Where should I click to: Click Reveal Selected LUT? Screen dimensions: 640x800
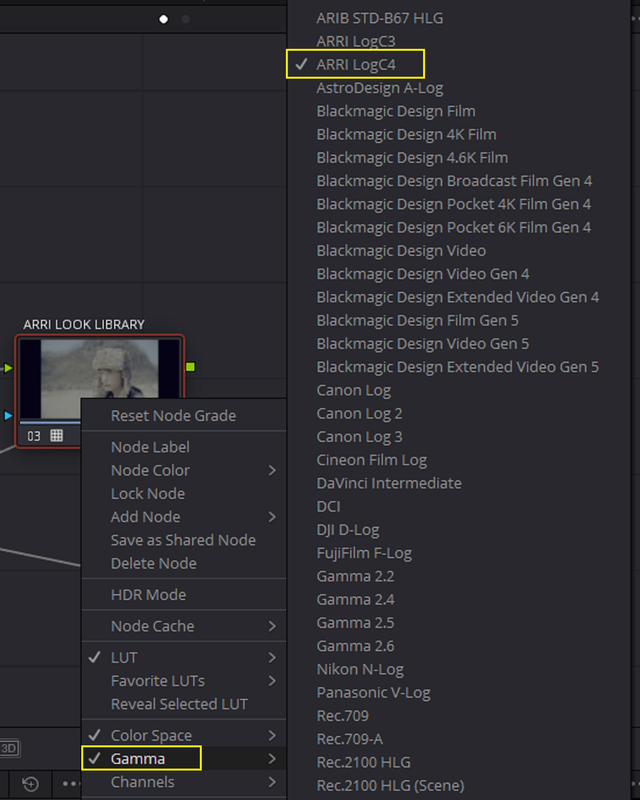(179, 704)
